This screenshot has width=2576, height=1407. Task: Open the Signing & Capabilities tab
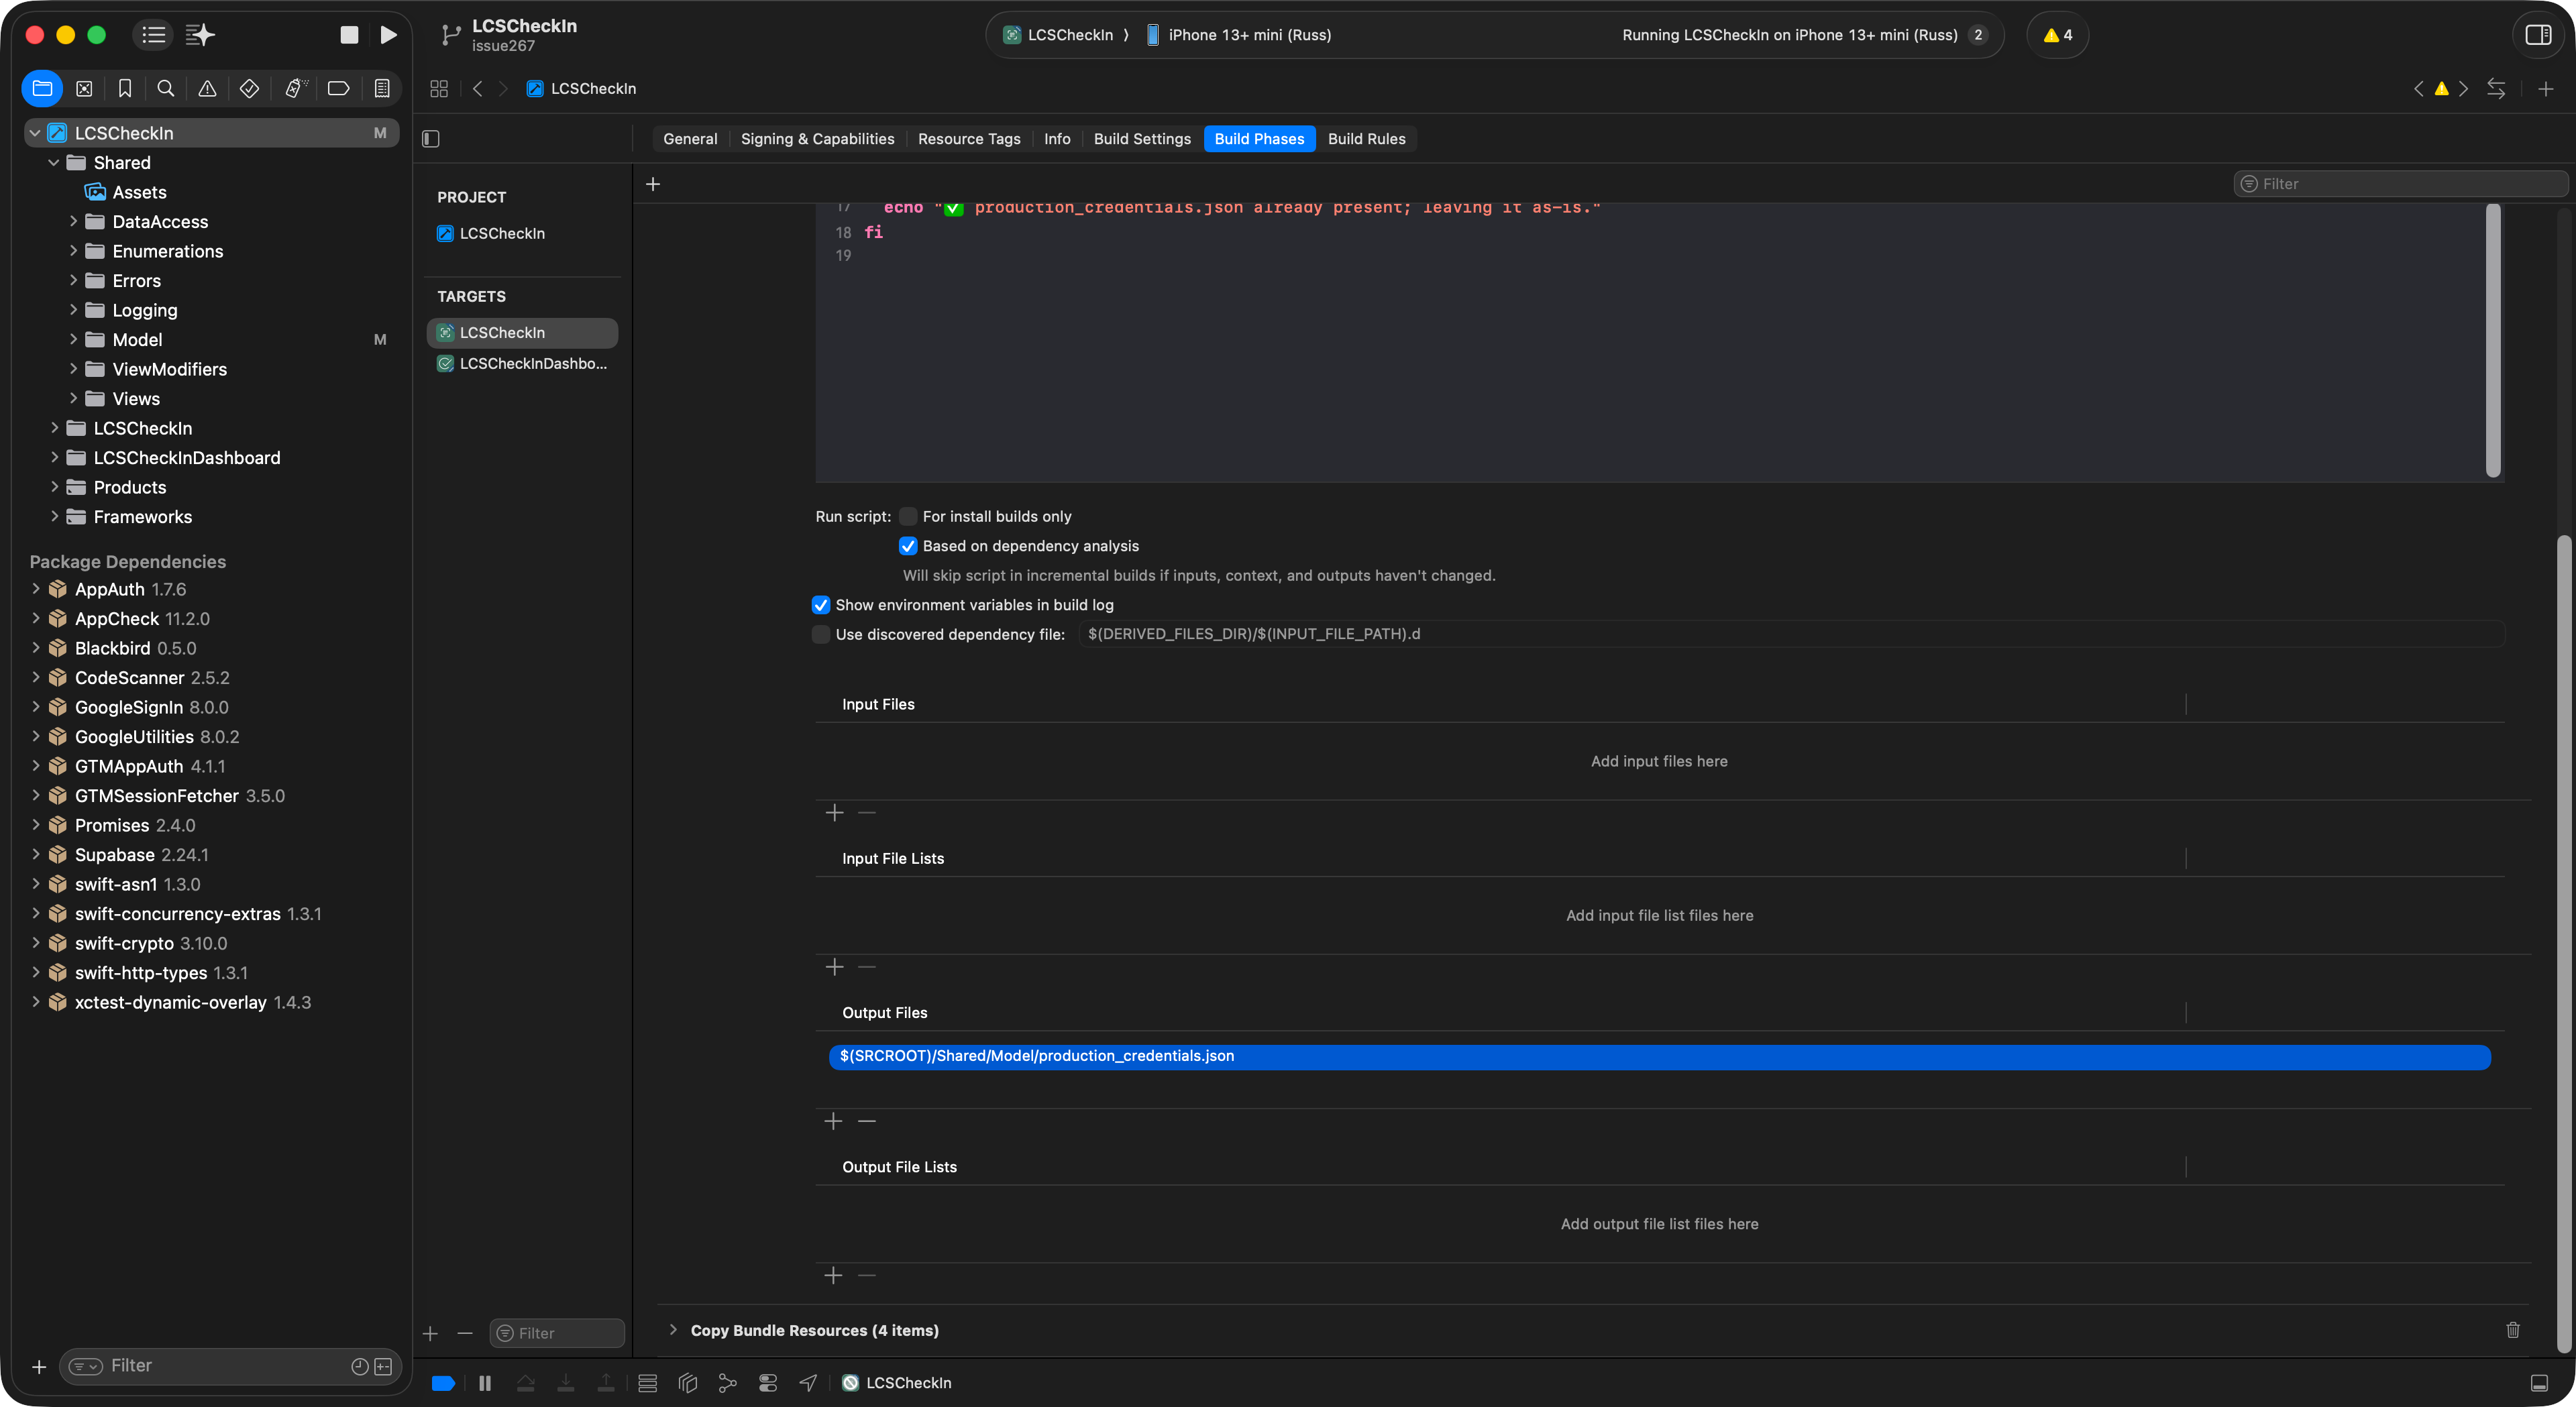817,139
